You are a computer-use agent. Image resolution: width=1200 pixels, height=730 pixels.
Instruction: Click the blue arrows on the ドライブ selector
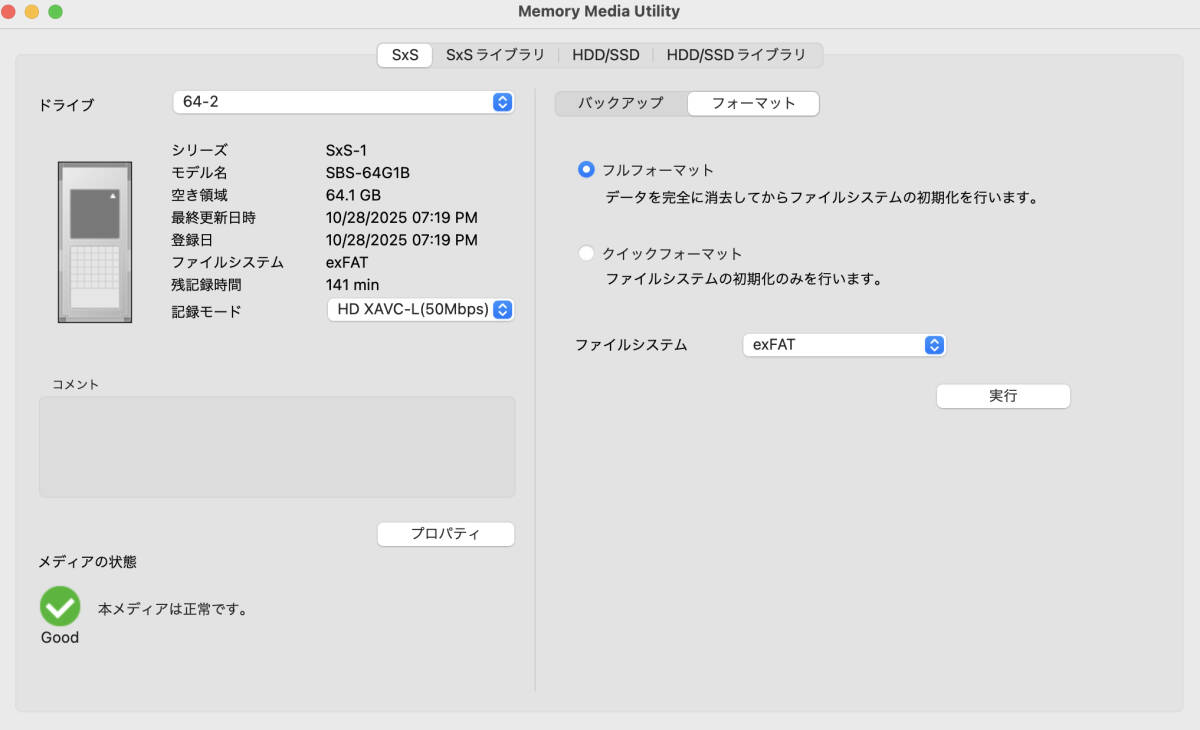pos(503,102)
